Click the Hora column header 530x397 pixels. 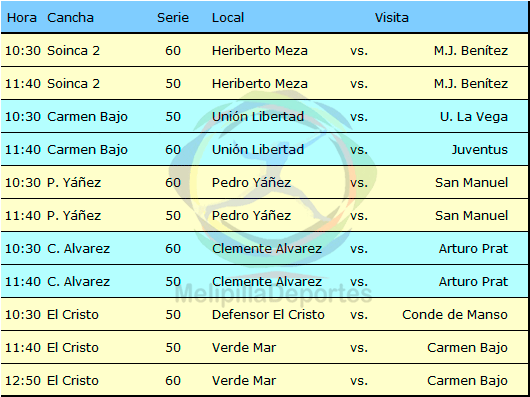coord(22,18)
